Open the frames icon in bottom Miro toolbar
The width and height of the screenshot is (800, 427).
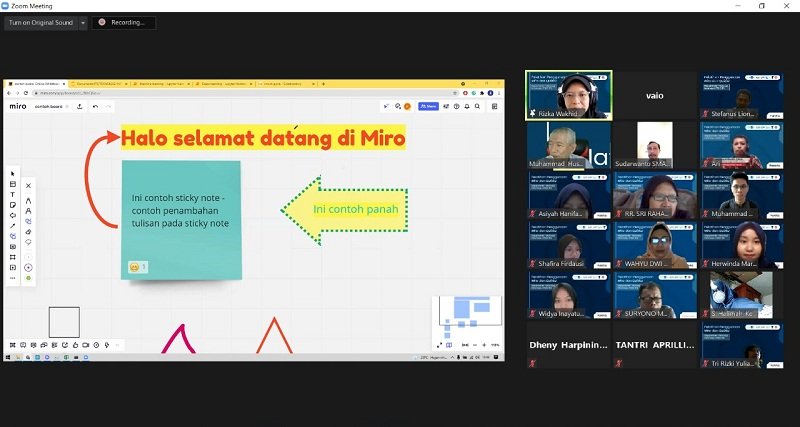pos(12,345)
